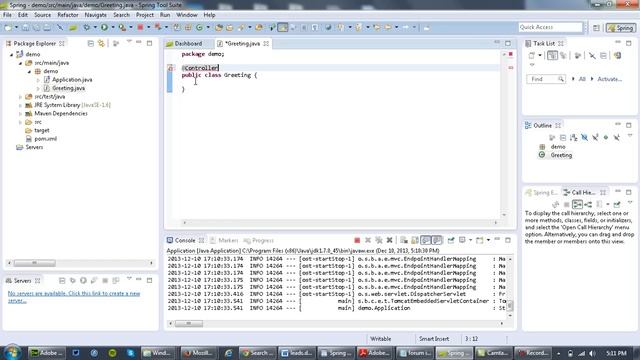
Task: Toggle Hide Static Members in Outline toolbar
Action: tap(595, 138)
